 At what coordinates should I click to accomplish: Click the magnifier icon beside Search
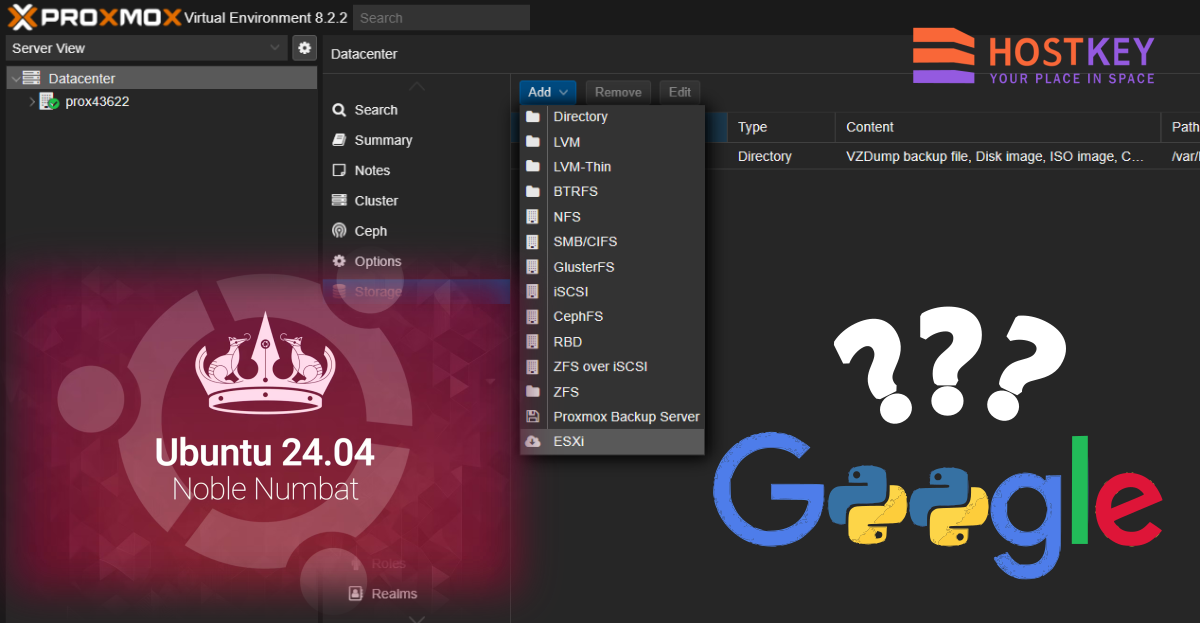[339, 110]
